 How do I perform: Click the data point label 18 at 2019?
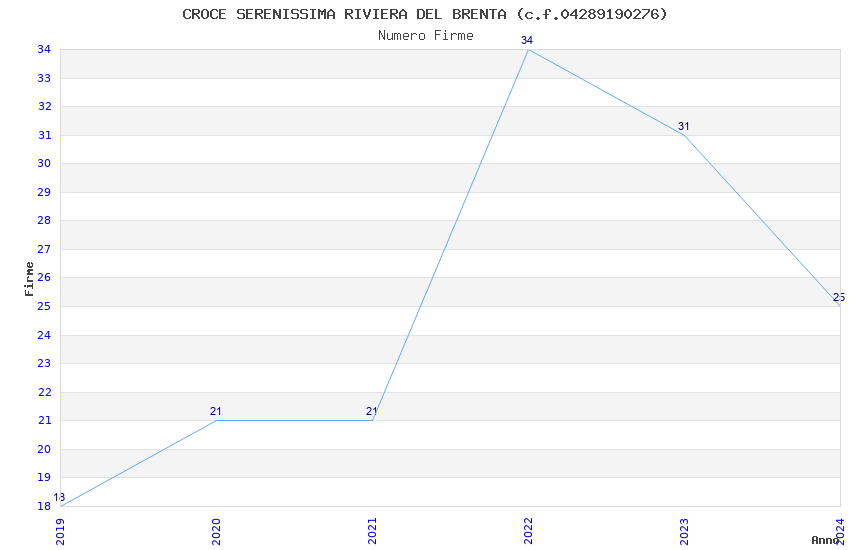tap(59, 497)
